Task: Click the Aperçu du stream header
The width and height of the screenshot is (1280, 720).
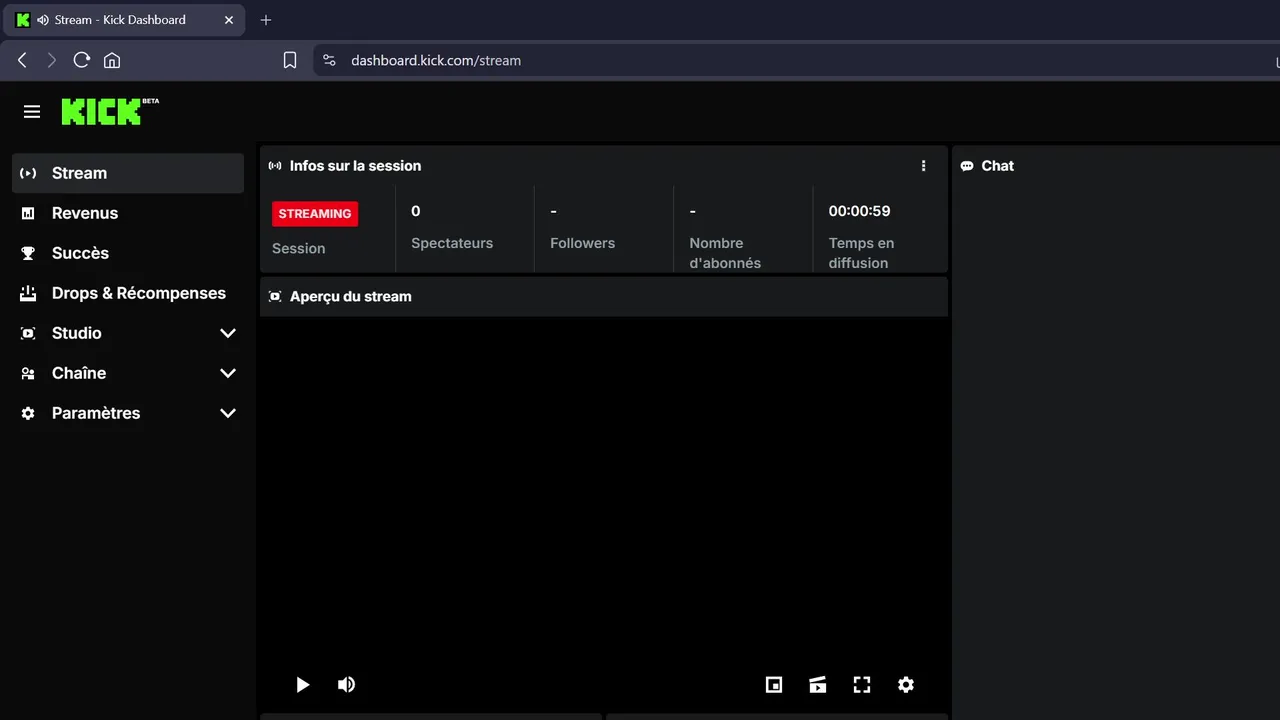Action: click(350, 297)
